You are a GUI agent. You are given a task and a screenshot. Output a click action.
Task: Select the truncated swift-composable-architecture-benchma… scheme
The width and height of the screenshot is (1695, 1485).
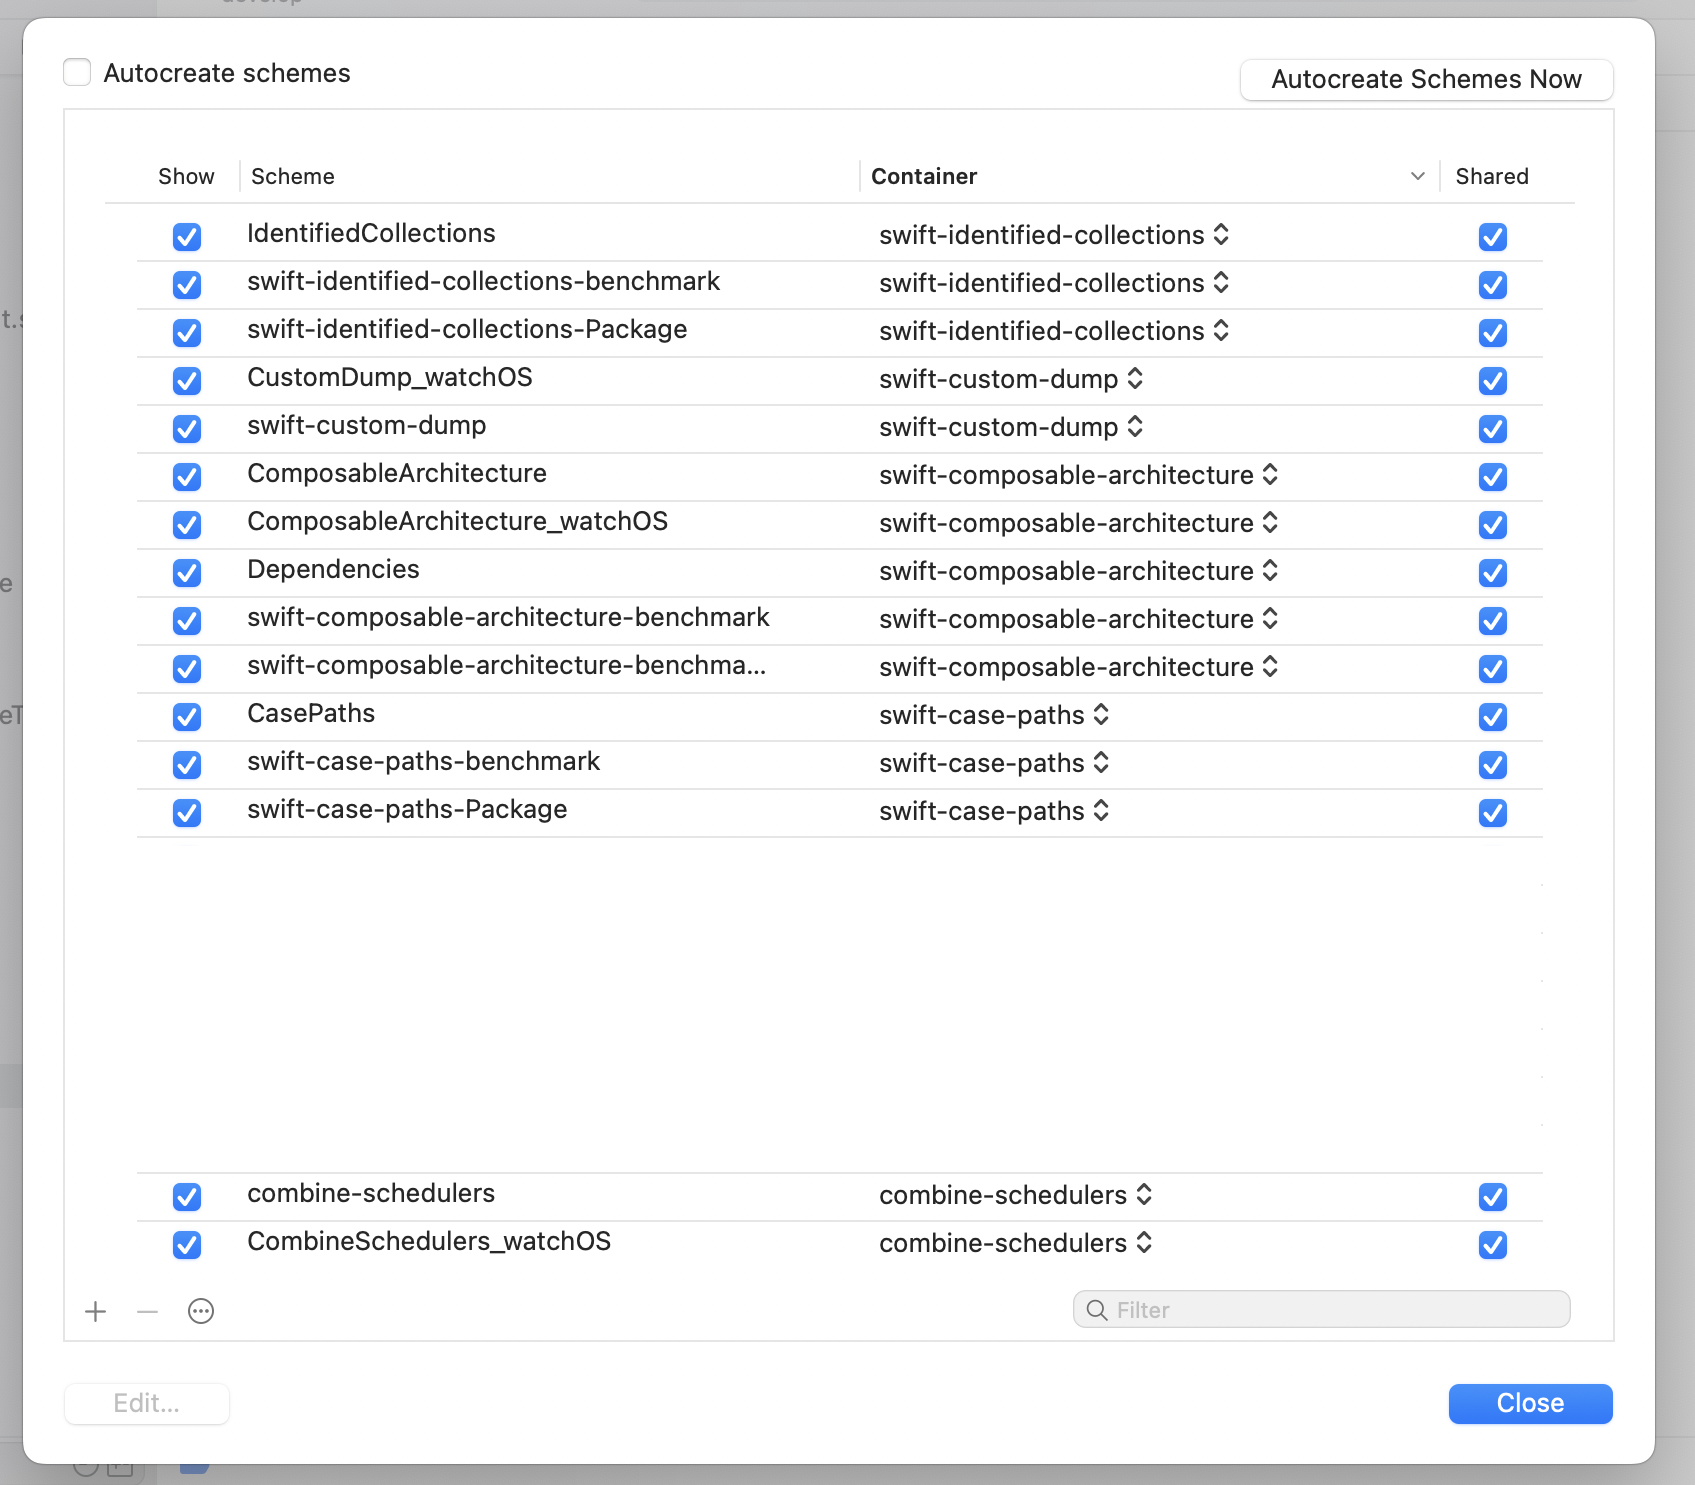(x=507, y=665)
